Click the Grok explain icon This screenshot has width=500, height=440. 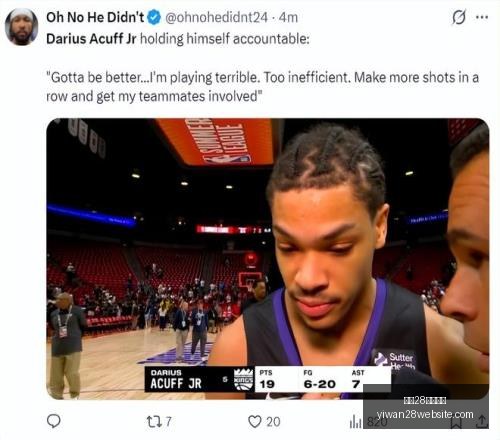[x=459, y=17]
